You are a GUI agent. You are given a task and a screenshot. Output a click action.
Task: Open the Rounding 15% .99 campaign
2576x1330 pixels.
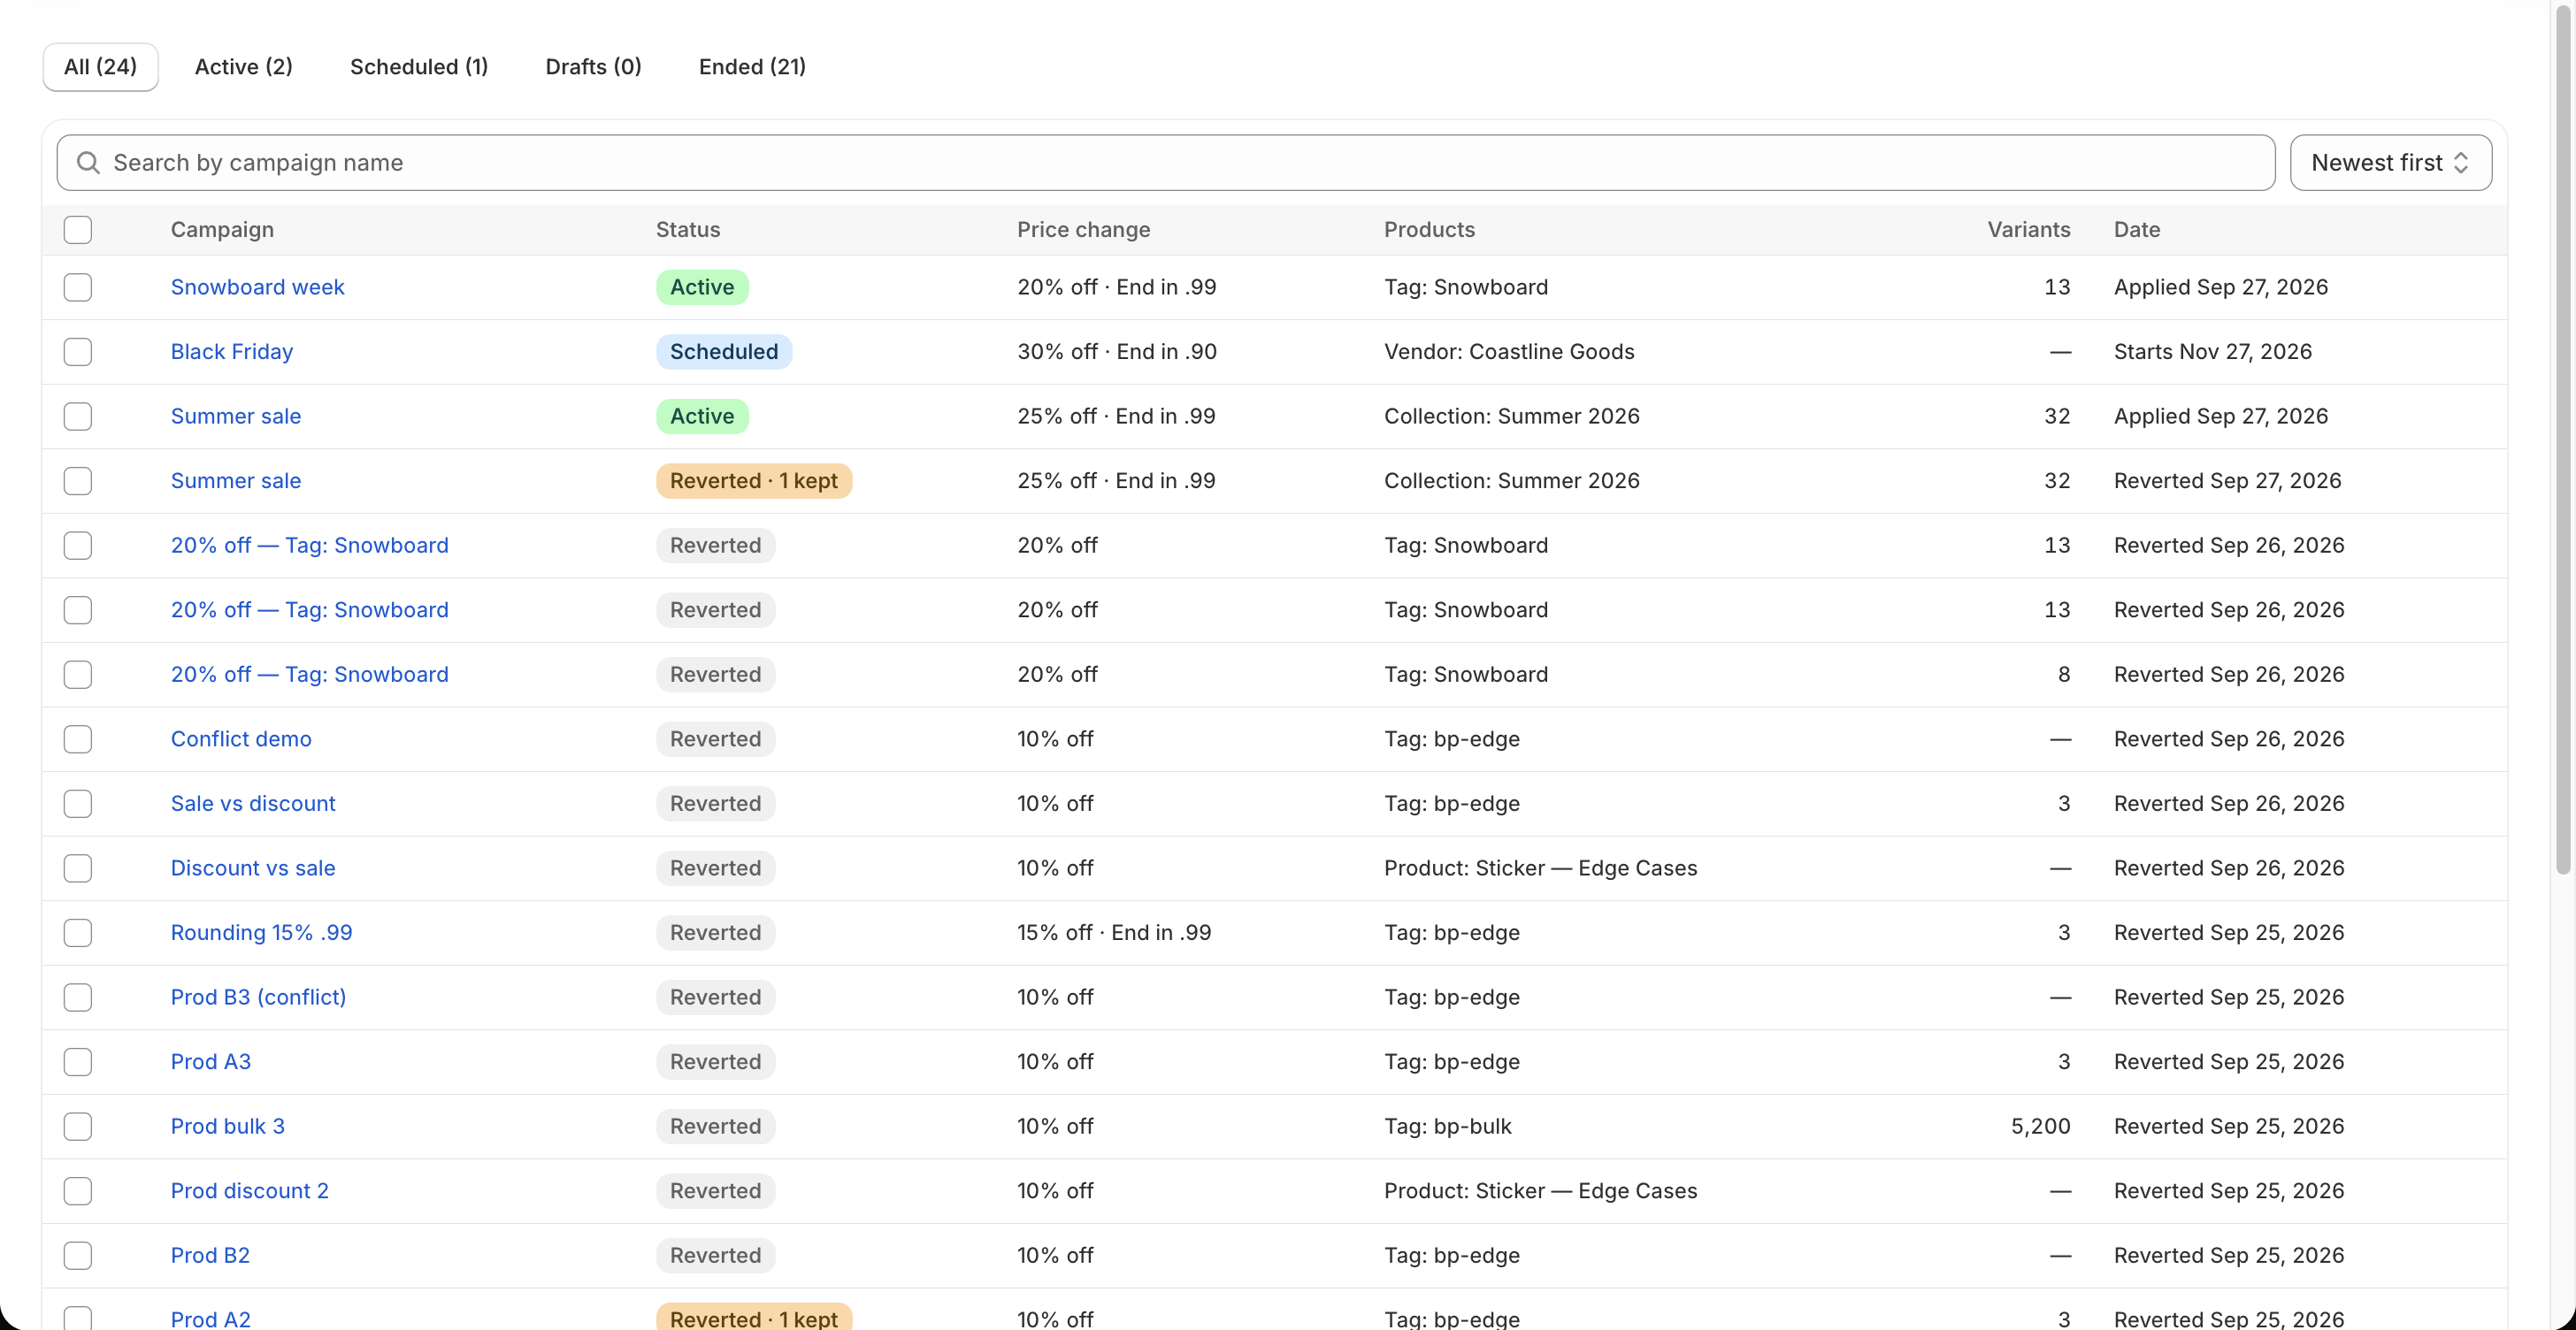point(261,933)
